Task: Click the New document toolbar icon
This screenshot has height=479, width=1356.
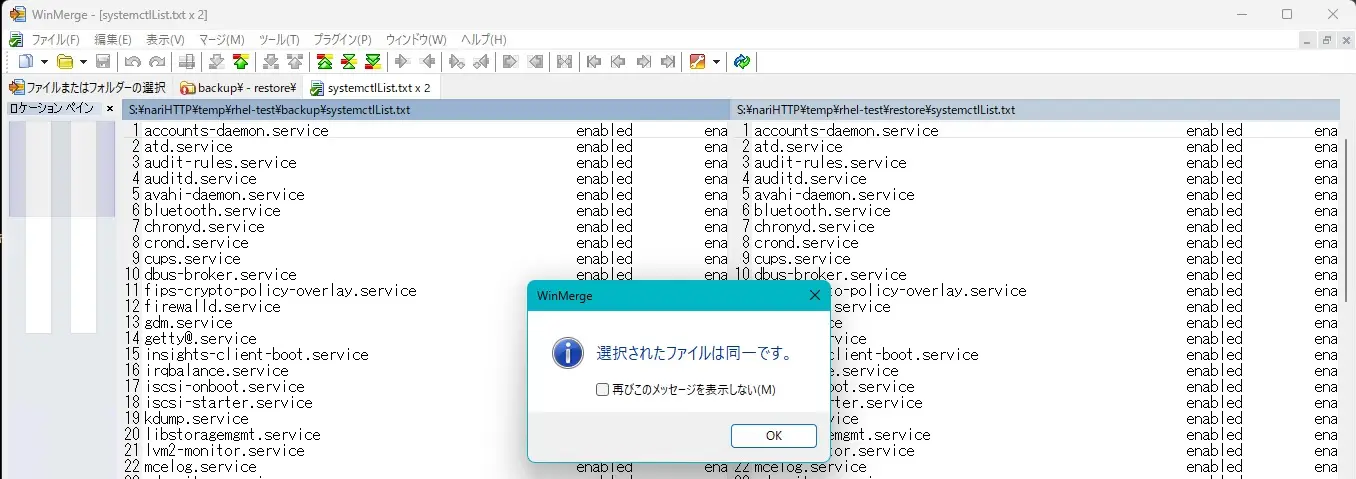Action: [x=26, y=62]
